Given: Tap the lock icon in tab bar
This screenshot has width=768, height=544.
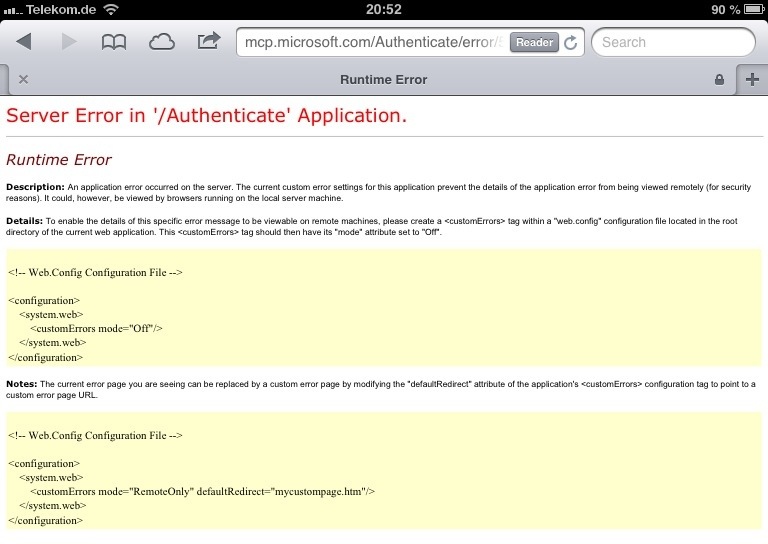Looking at the screenshot, I should (719, 79).
